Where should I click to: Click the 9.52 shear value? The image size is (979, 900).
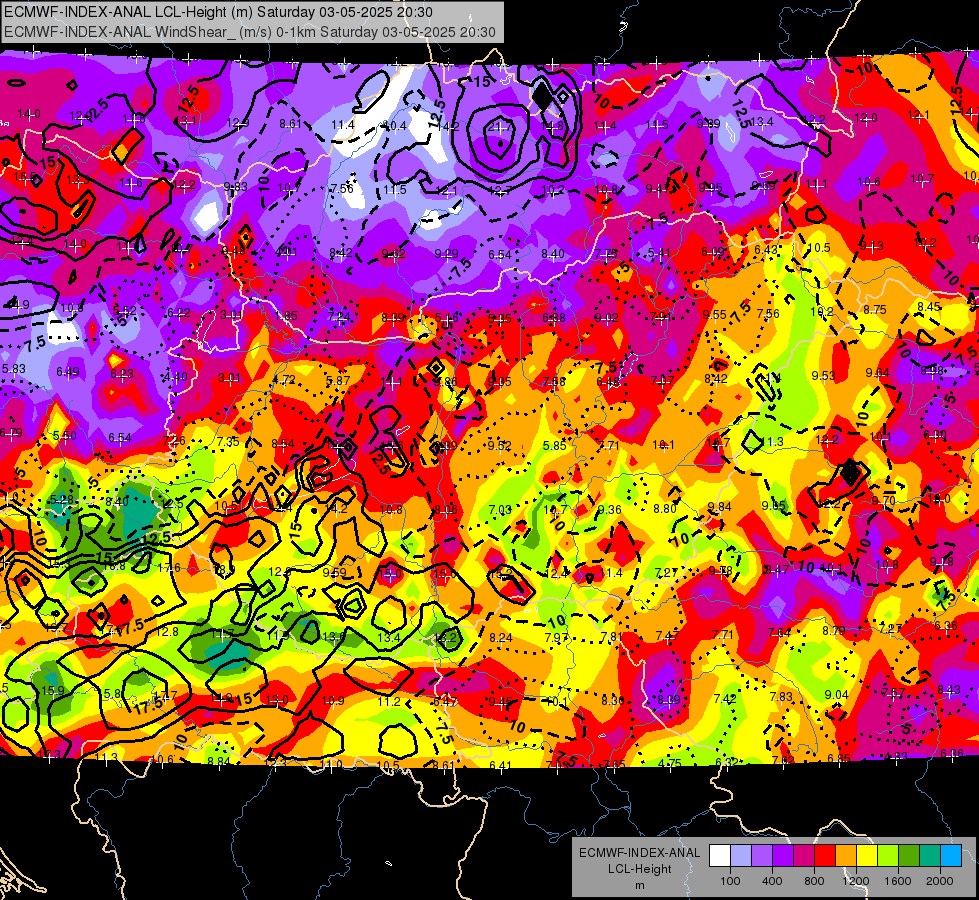(499, 445)
